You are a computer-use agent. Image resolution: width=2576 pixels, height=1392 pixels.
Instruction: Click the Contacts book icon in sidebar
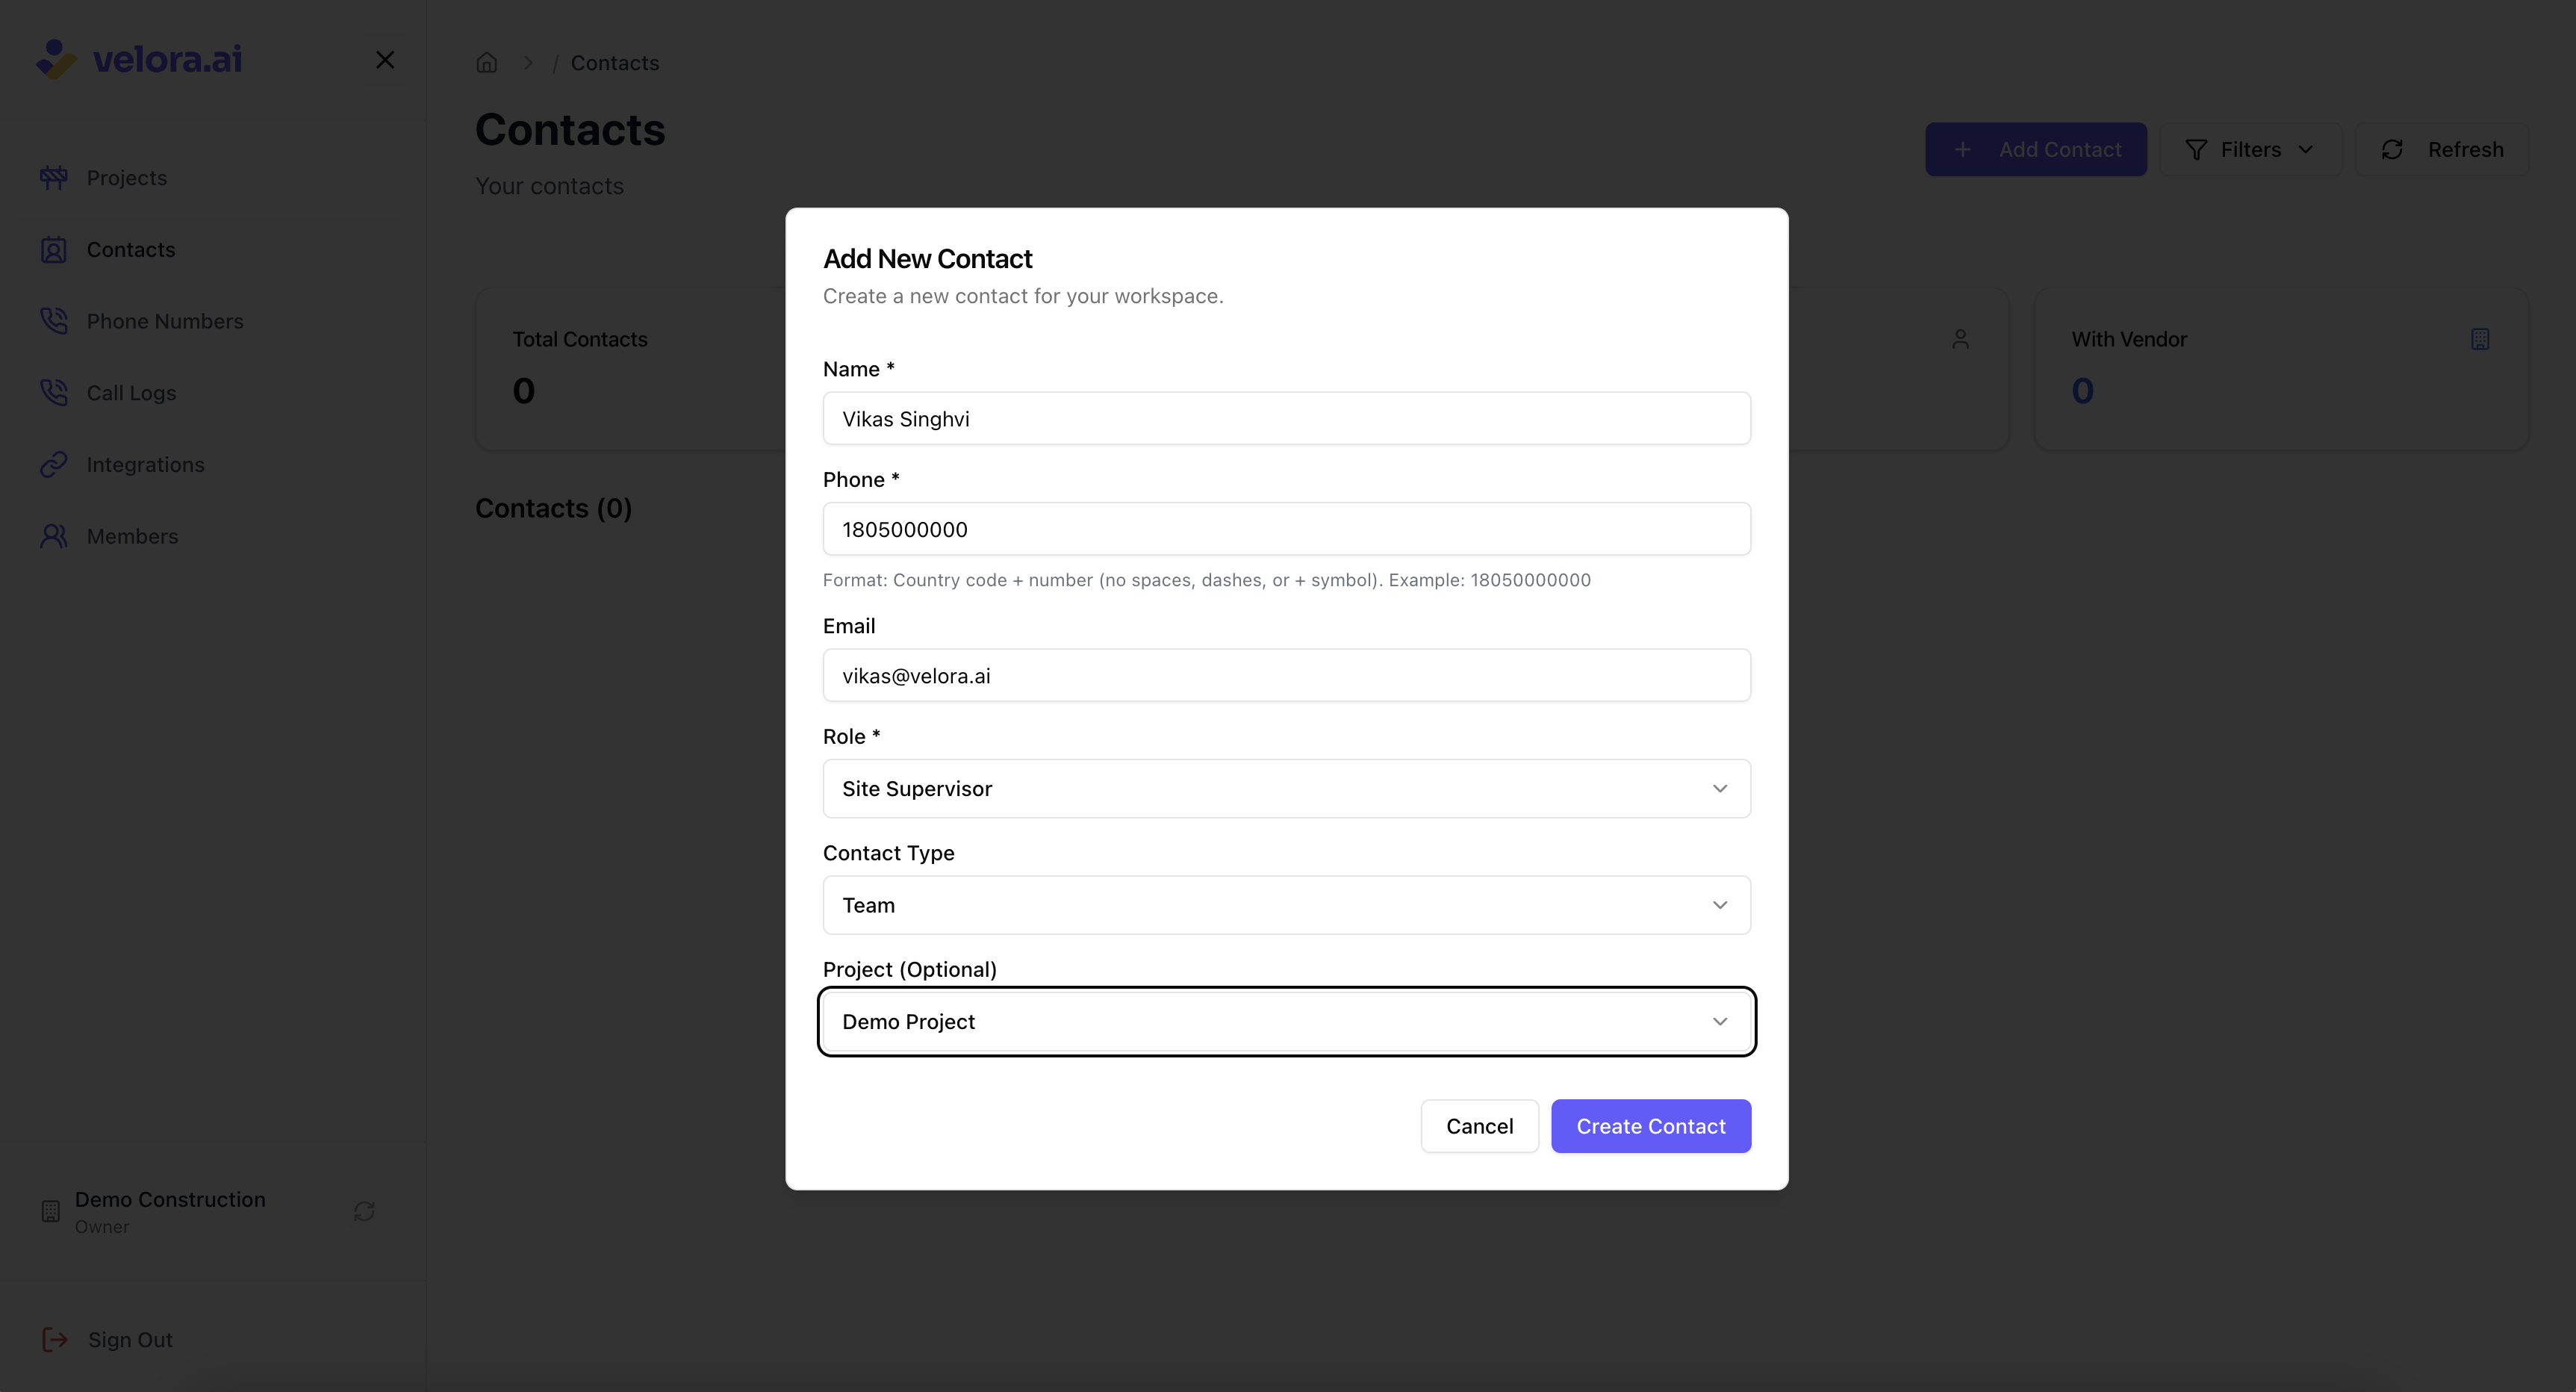coord(54,250)
